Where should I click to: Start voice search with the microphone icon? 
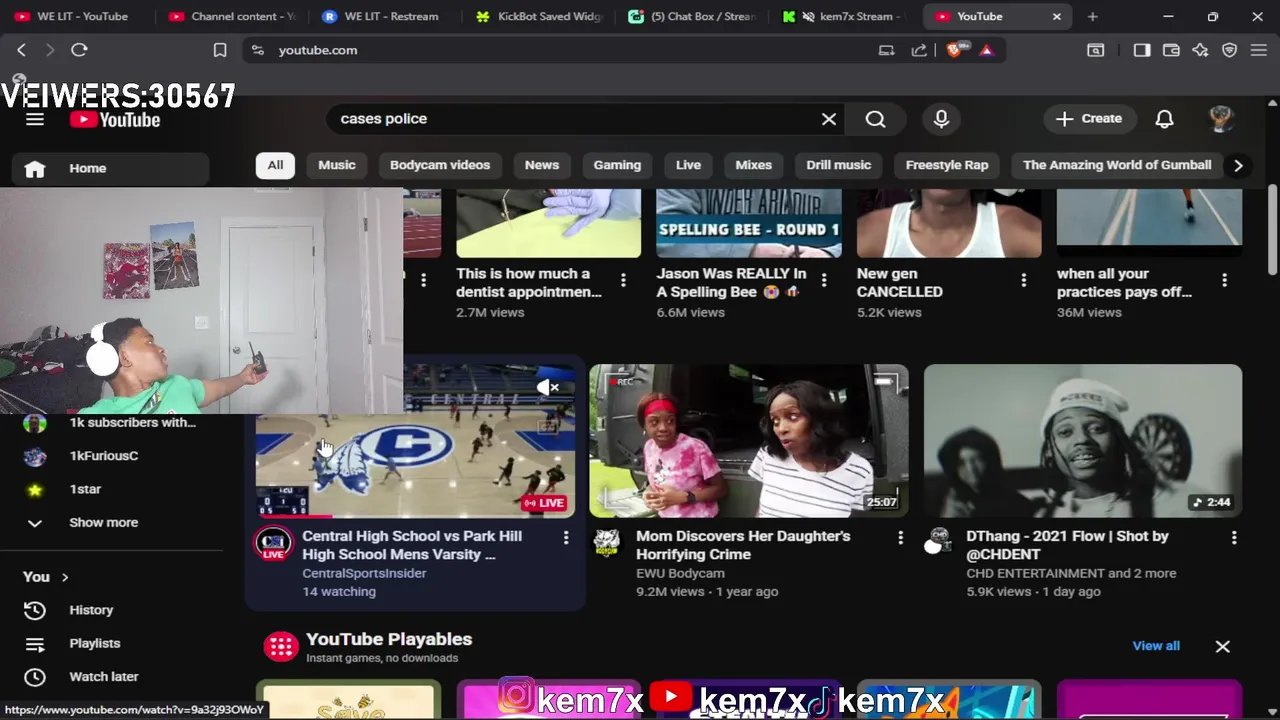941,119
